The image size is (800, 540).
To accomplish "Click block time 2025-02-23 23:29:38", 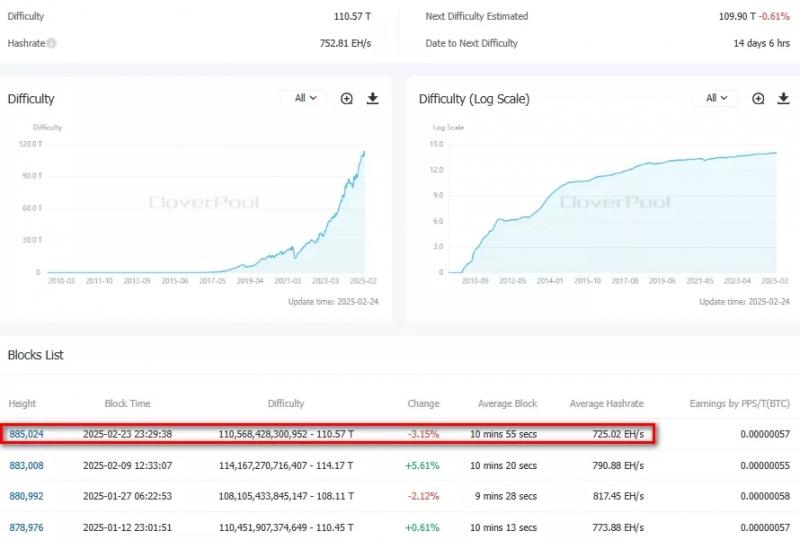I will coord(128,434).
